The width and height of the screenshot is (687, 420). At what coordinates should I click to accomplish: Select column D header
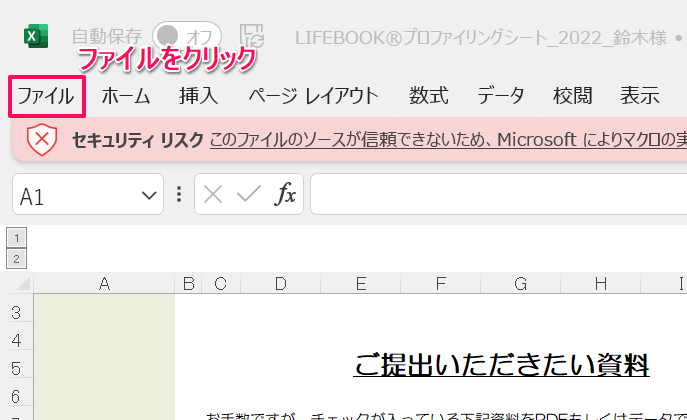tap(280, 284)
